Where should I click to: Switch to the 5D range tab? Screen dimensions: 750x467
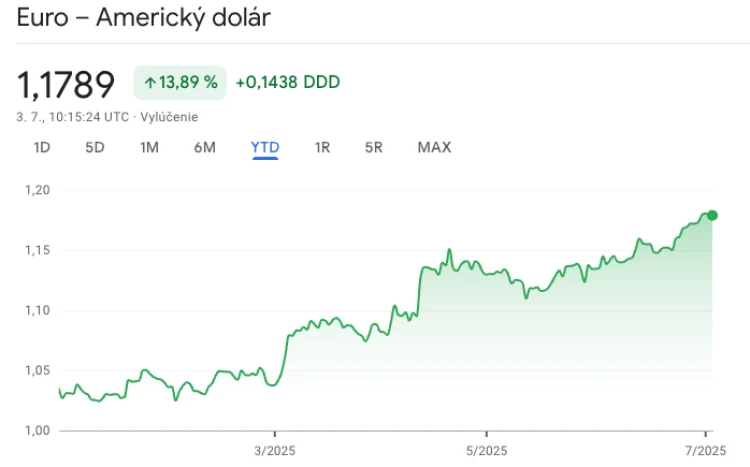pos(95,147)
